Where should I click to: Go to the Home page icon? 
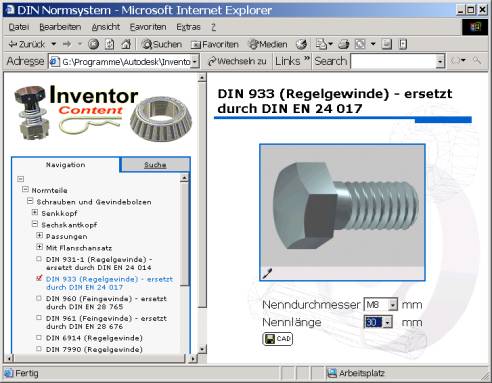(x=126, y=44)
